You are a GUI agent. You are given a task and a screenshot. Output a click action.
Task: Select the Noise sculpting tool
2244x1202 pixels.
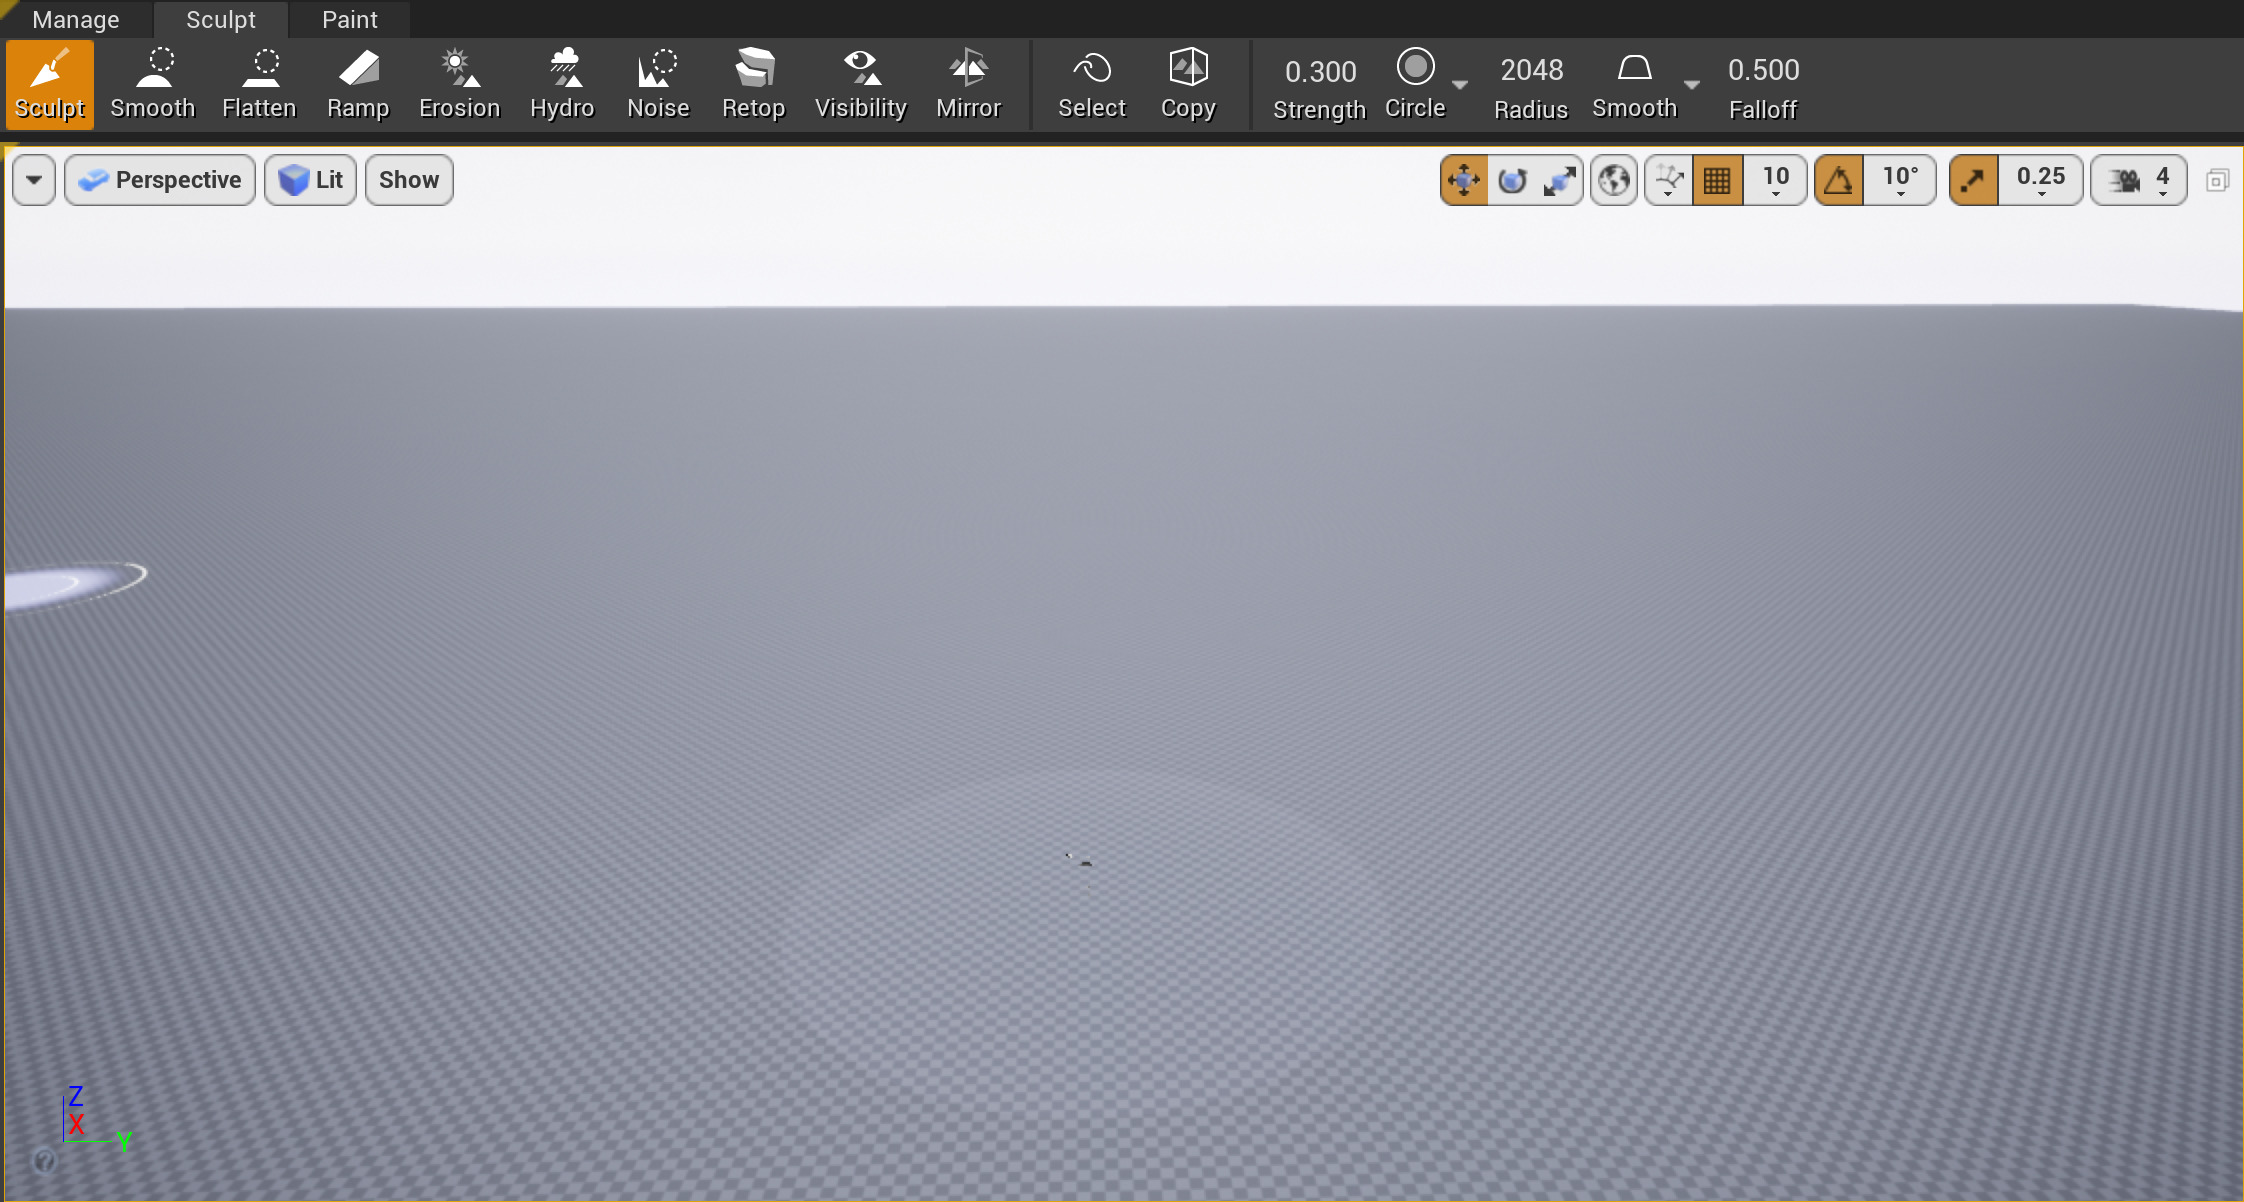657,85
